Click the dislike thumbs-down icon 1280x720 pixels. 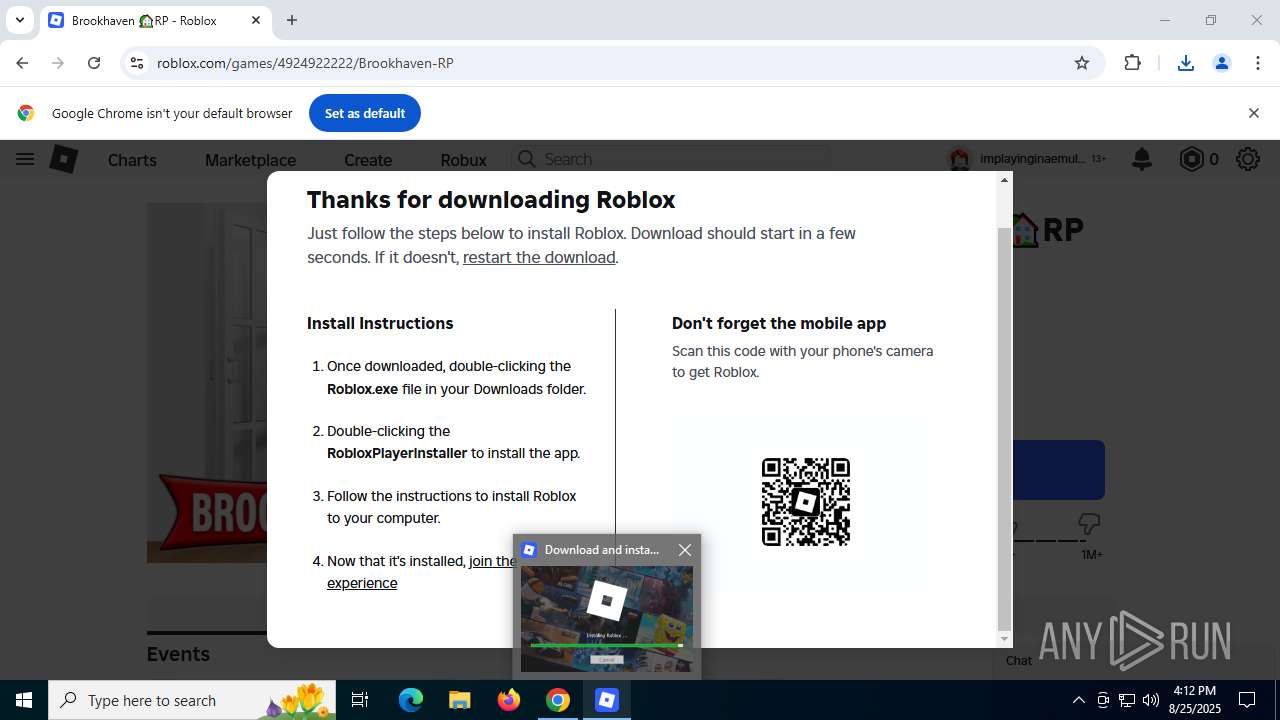(x=1089, y=525)
